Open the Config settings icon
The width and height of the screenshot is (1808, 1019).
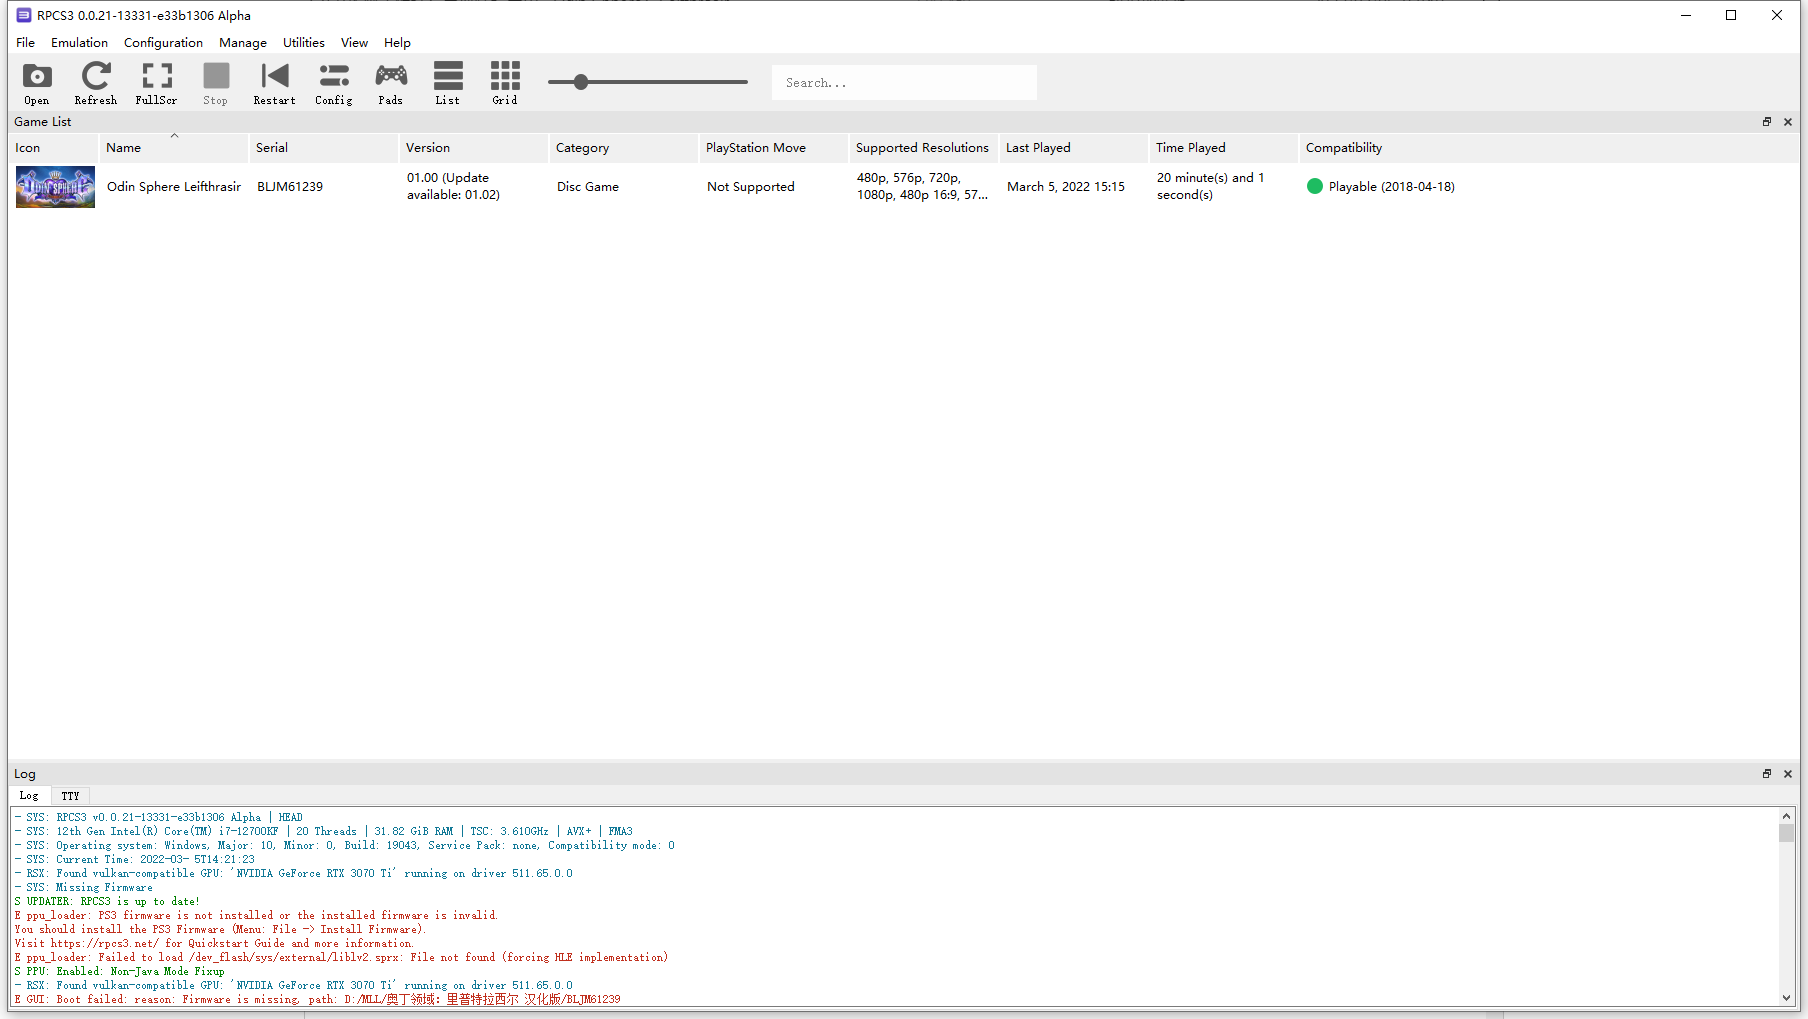point(334,83)
